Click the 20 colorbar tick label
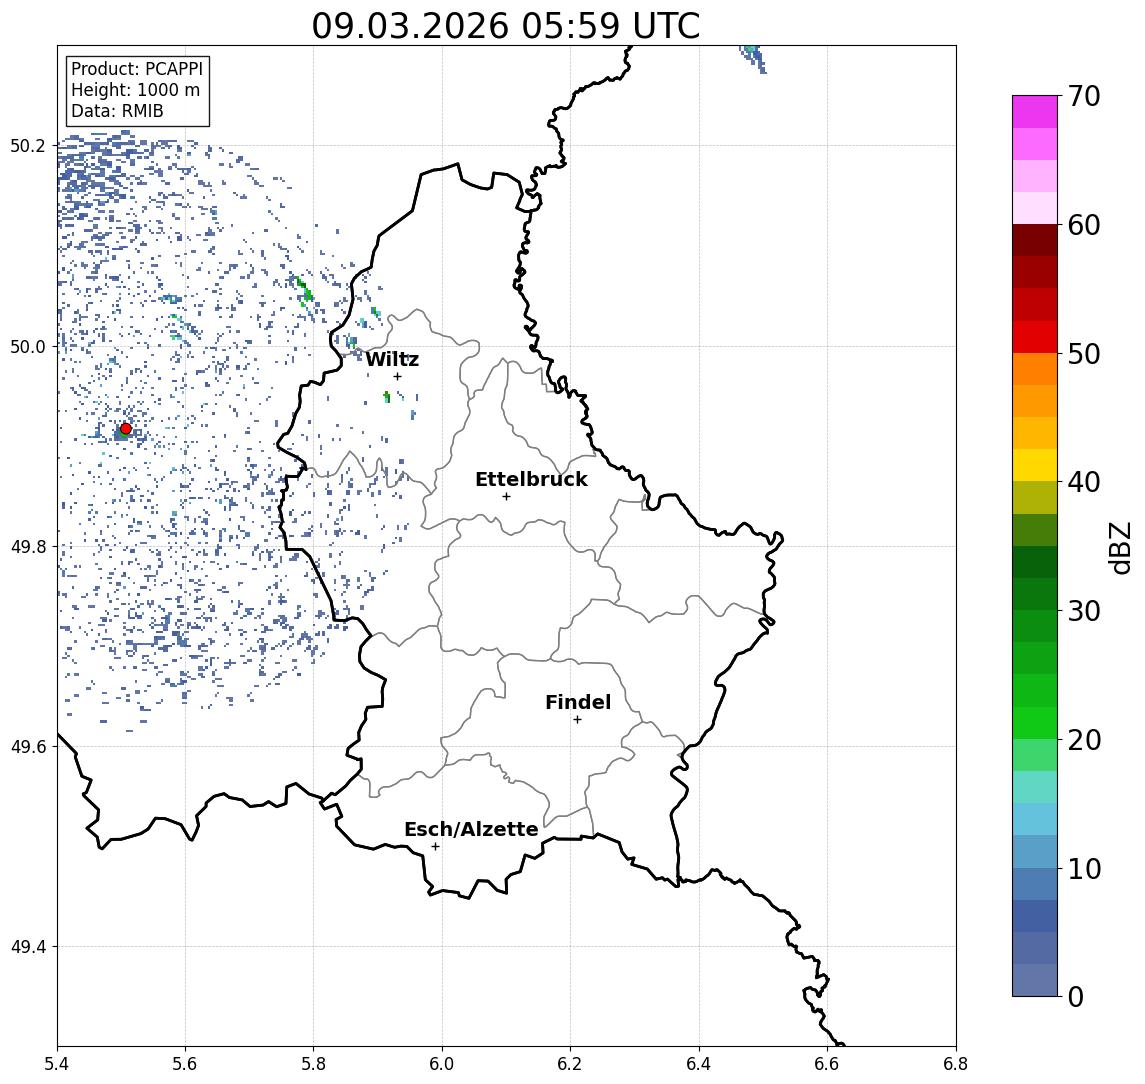 coord(1084,739)
